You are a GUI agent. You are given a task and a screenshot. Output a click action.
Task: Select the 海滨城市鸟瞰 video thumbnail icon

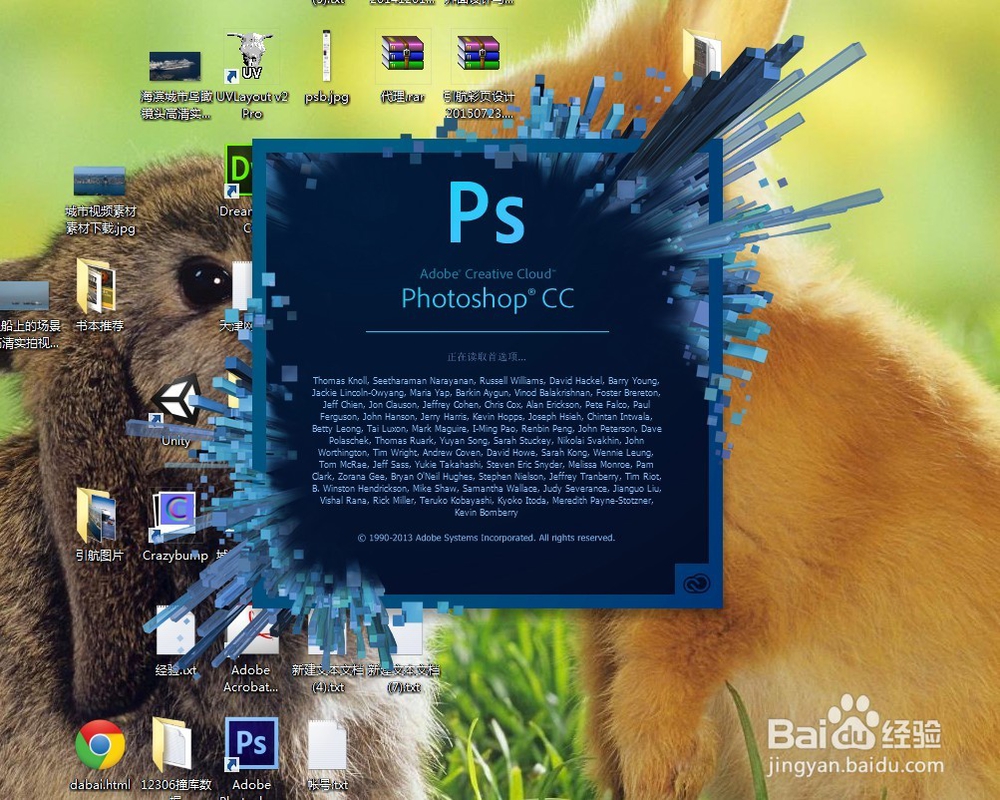pyautogui.click(x=175, y=66)
